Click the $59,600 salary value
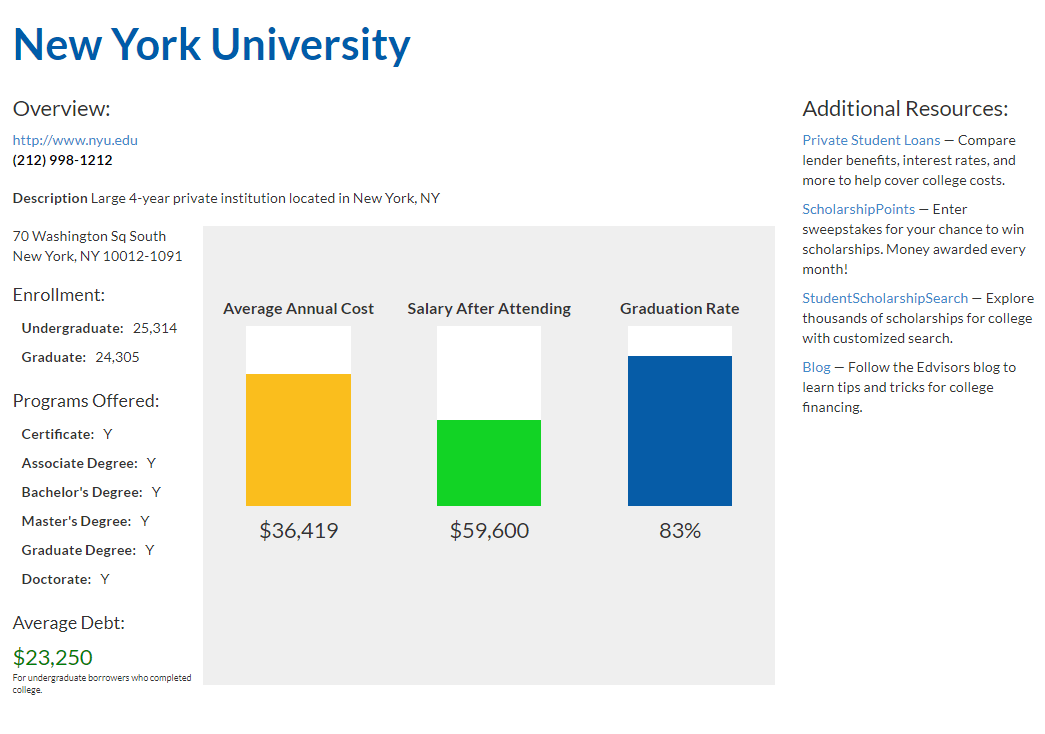This screenshot has width=1045, height=734. point(489,531)
